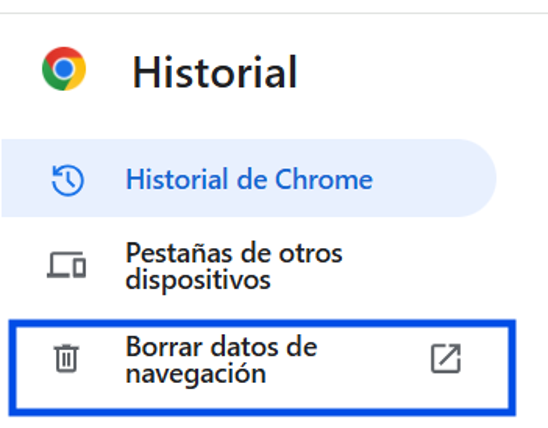The height and width of the screenshot is (428, 548).
Task: Click the external link arrow icon
Action: pyautogui.click(x=446, y=358)
